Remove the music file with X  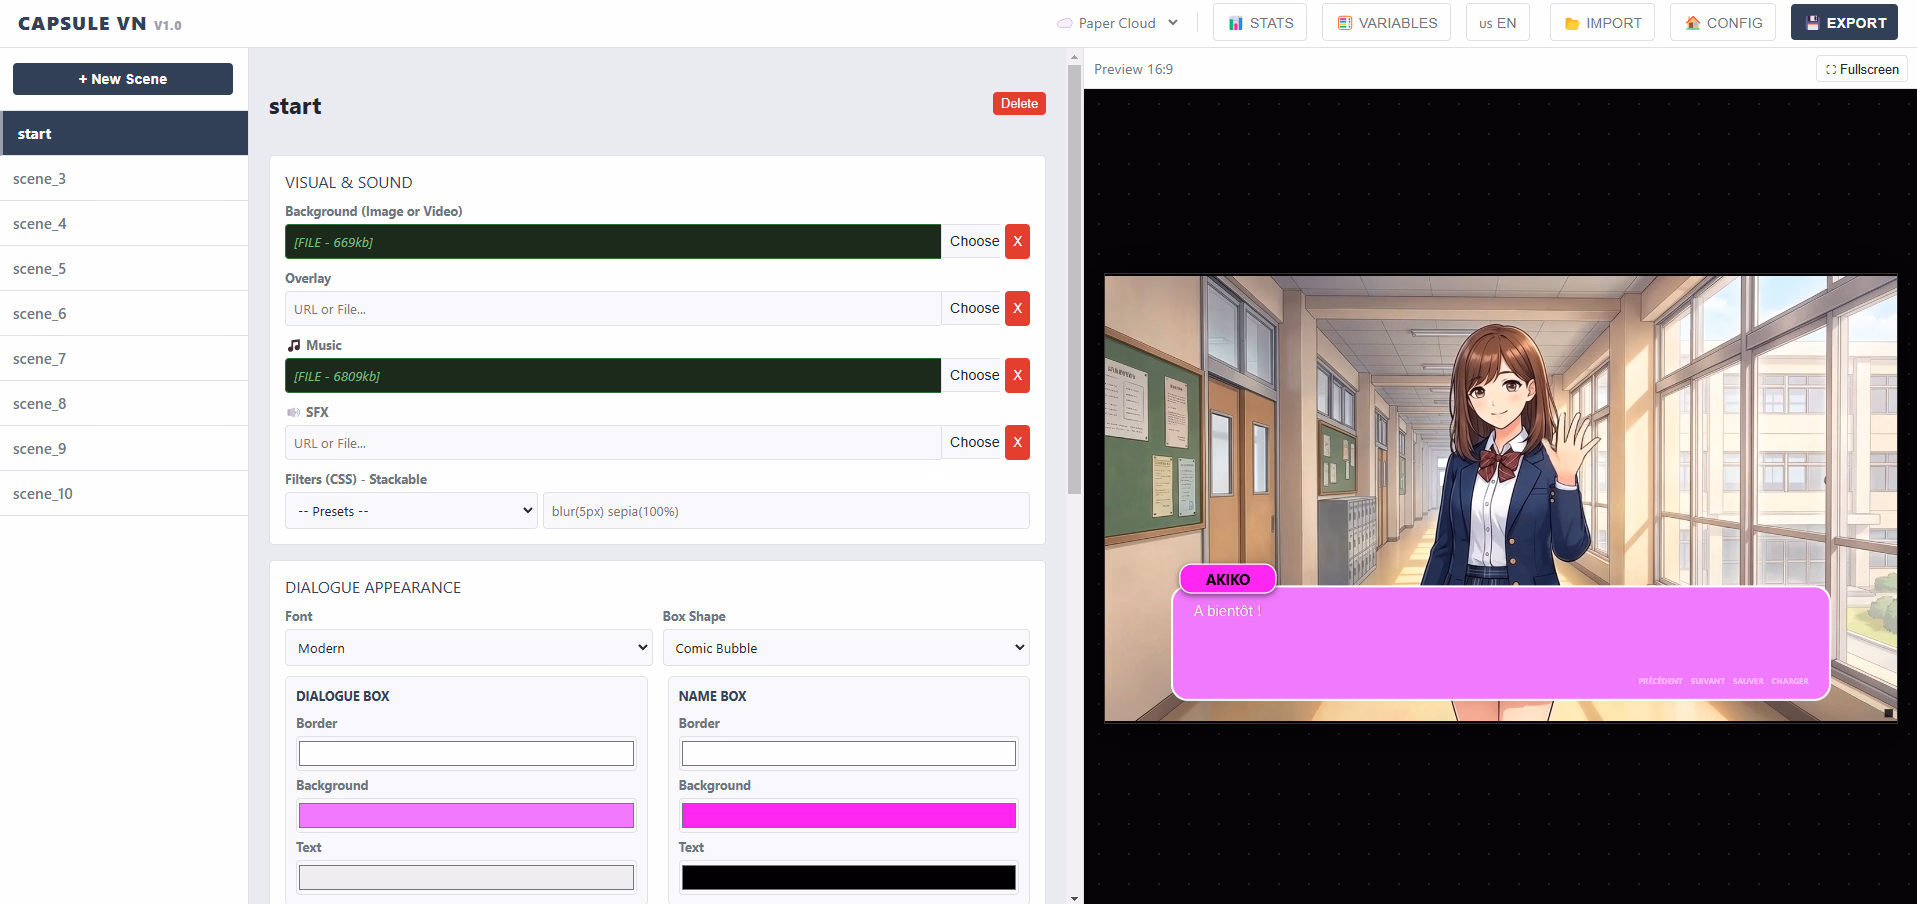pyautogui.click(x=1017, y=376)
